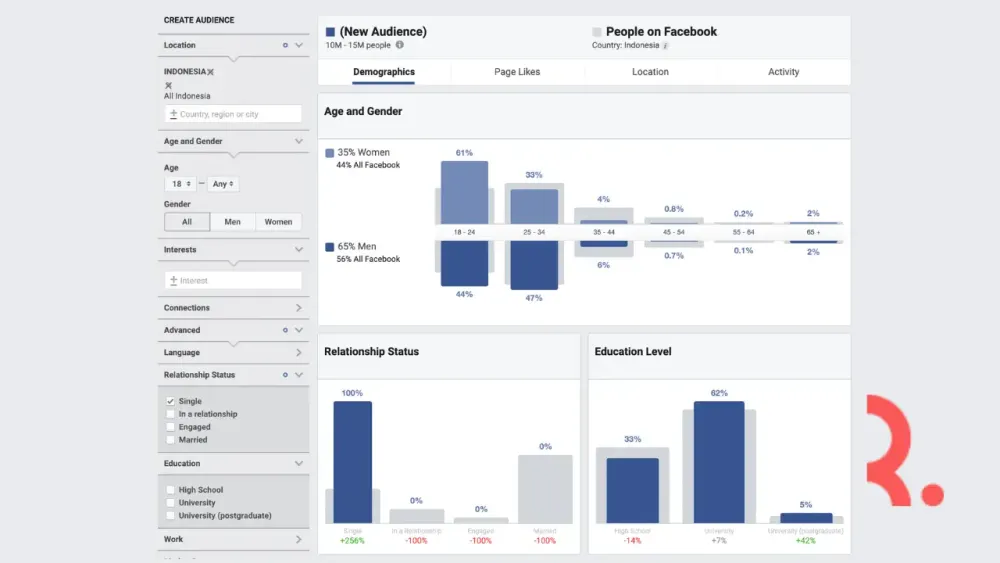The width and height of the screenshot is (1000, 563).
Task: Click the -14% value under High School
Action: point(632,541)
